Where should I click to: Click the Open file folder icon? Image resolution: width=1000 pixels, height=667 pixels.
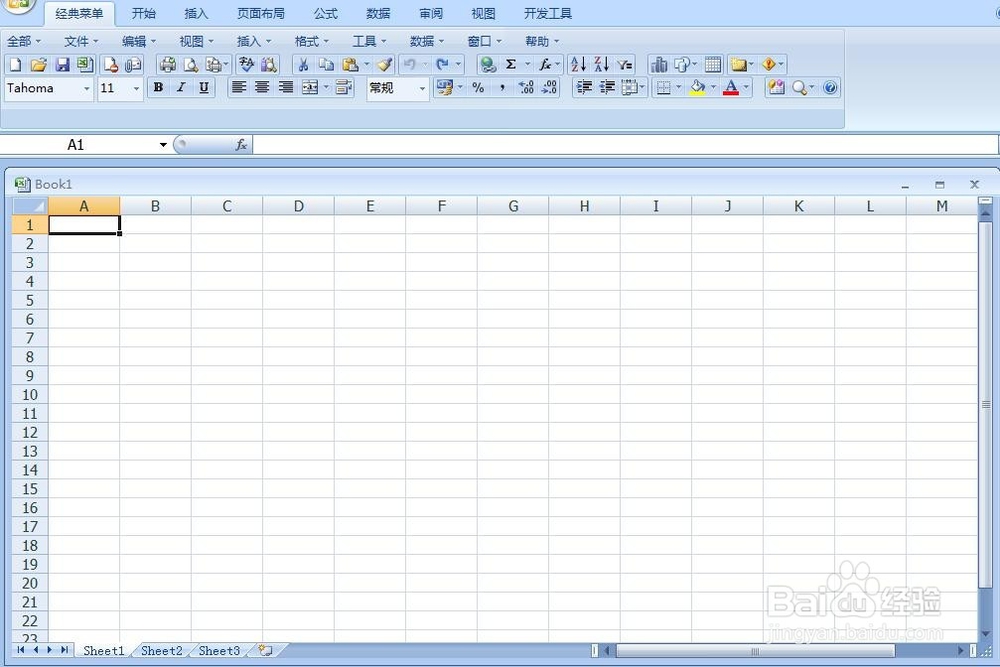click(x=38, y=64)
